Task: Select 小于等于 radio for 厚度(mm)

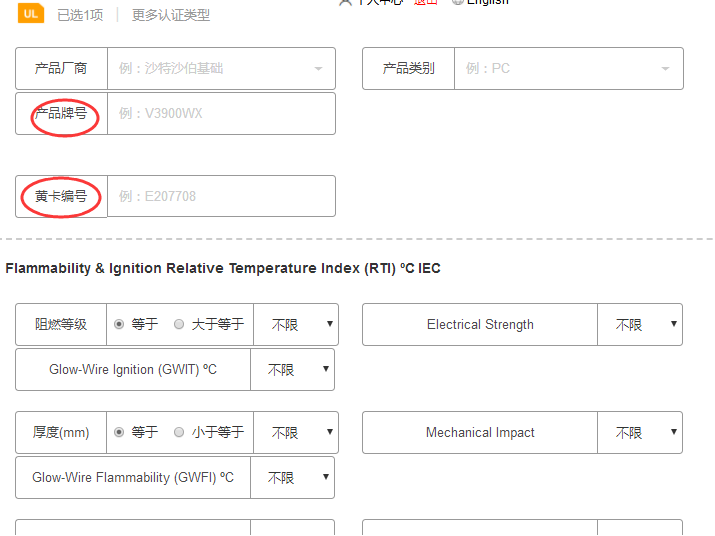Action: 179,432
